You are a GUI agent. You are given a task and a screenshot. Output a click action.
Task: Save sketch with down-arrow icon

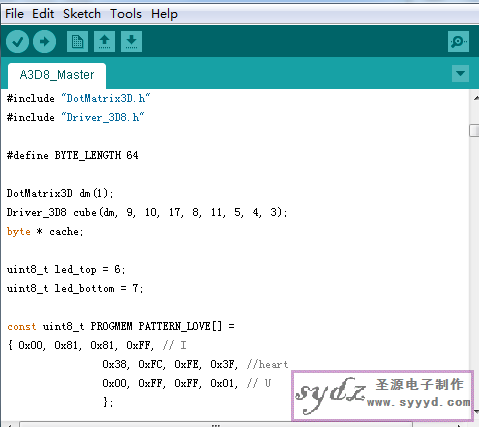(131, 42)
